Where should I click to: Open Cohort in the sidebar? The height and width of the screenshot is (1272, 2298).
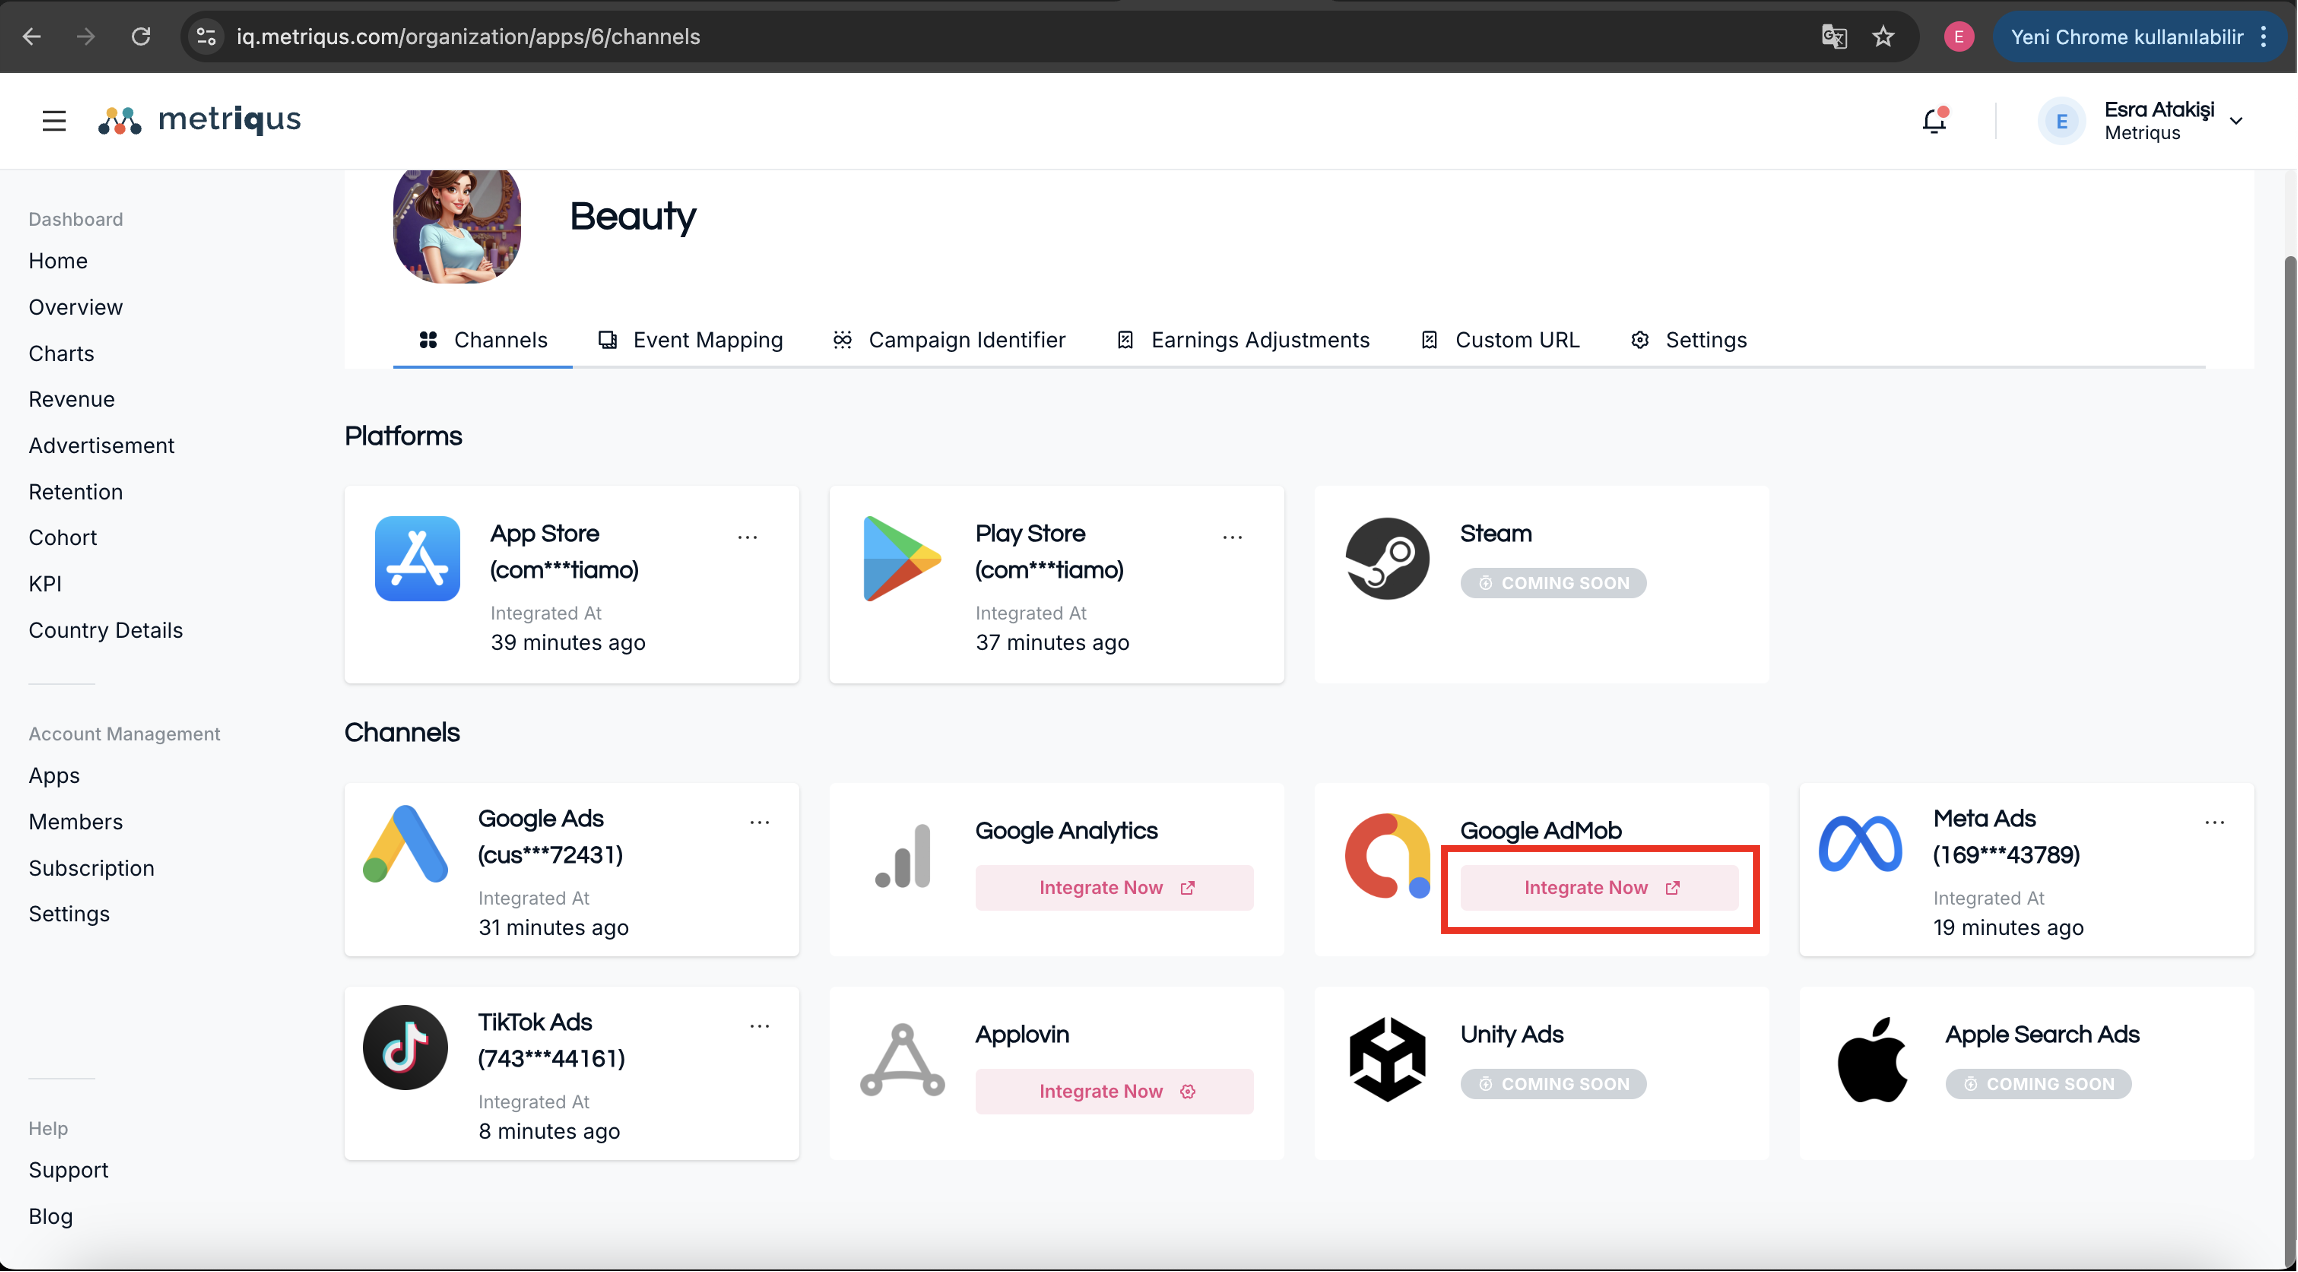(x=63, y=538)
